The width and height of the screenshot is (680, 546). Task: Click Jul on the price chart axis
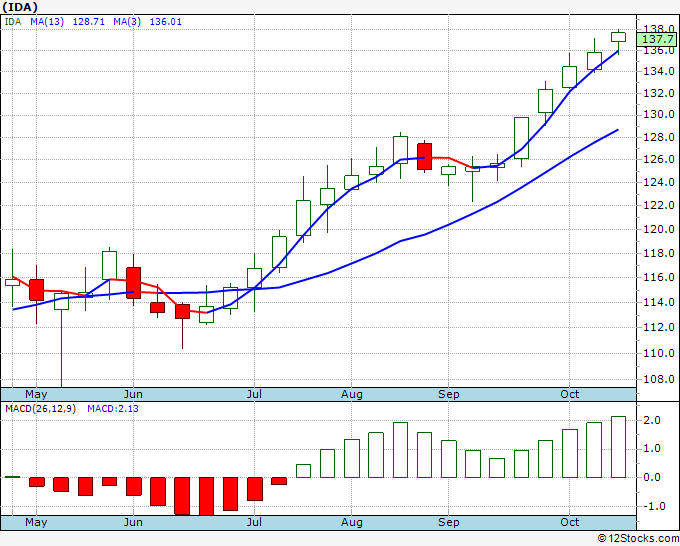coord(254,395)
